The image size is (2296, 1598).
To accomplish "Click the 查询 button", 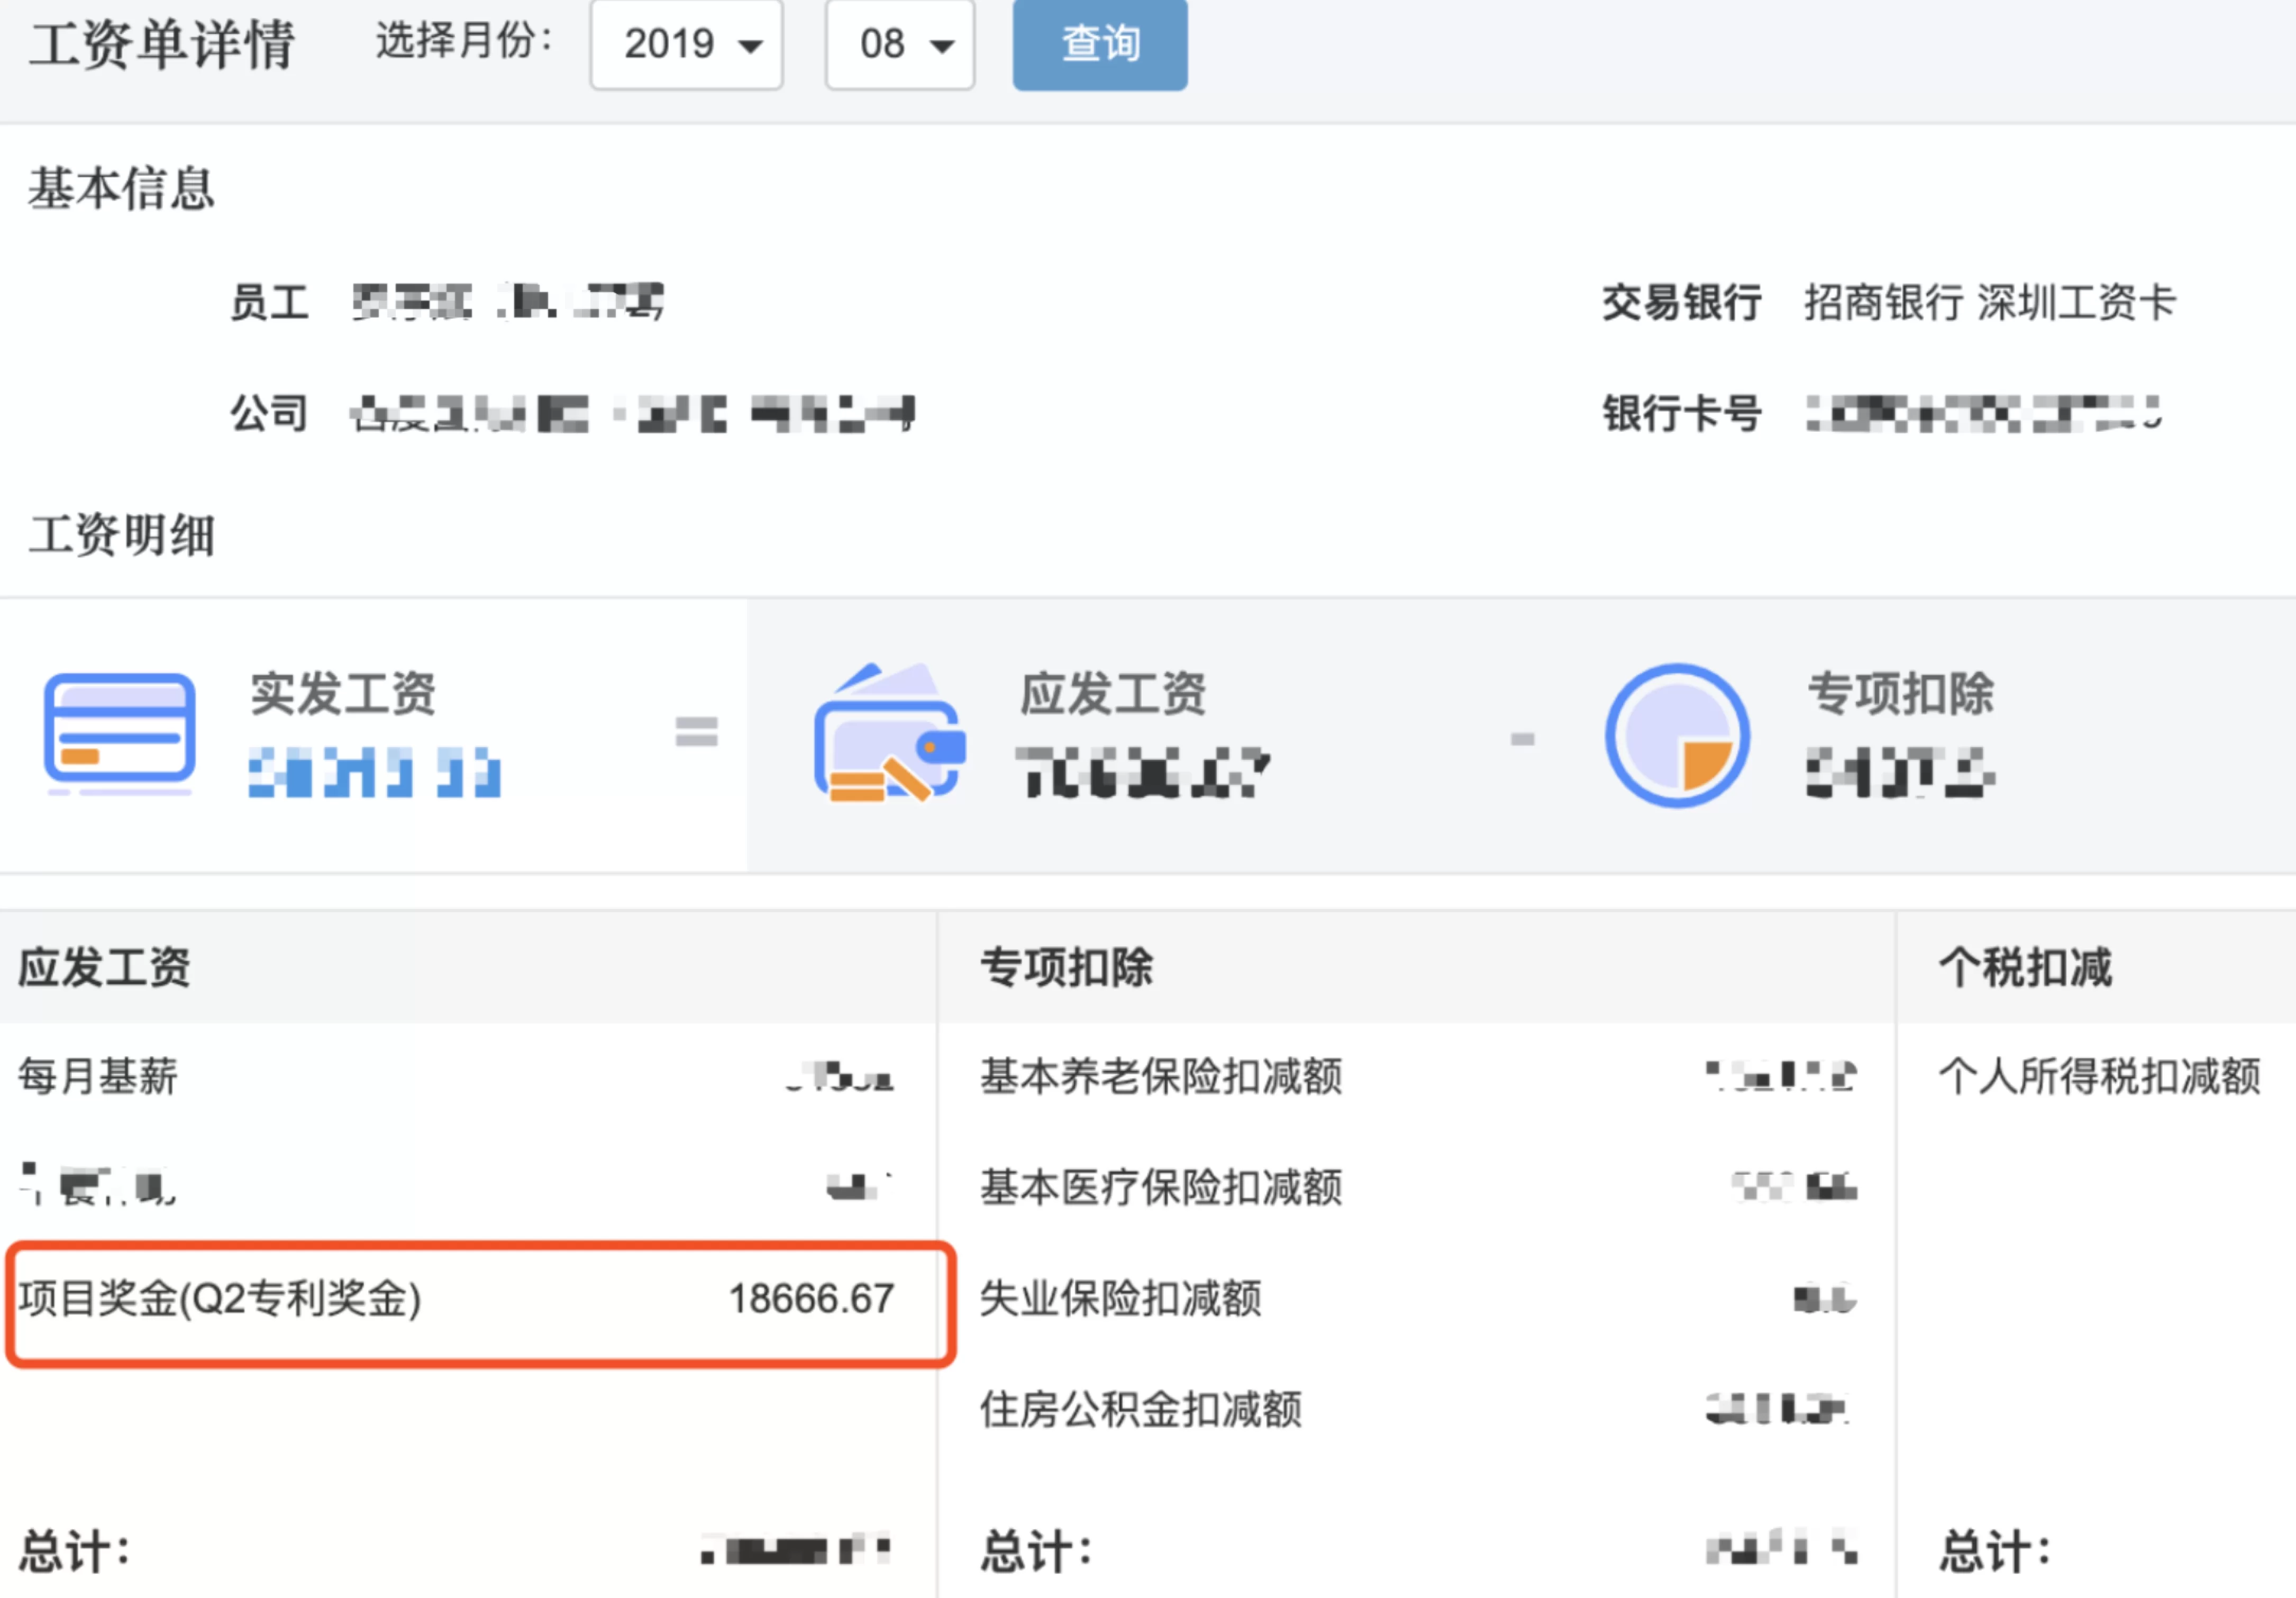I will pos(1099,45).
